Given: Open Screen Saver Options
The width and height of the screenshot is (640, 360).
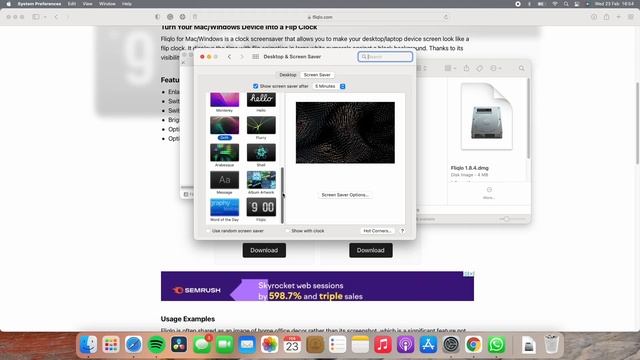Looking at the screenshot, I should click(345, 195).
